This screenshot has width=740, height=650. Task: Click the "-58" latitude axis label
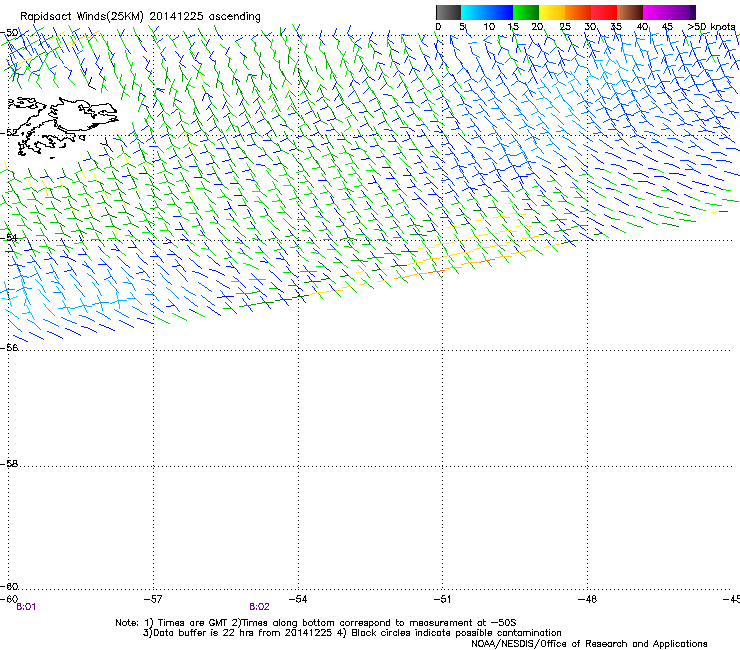point(9,464)
